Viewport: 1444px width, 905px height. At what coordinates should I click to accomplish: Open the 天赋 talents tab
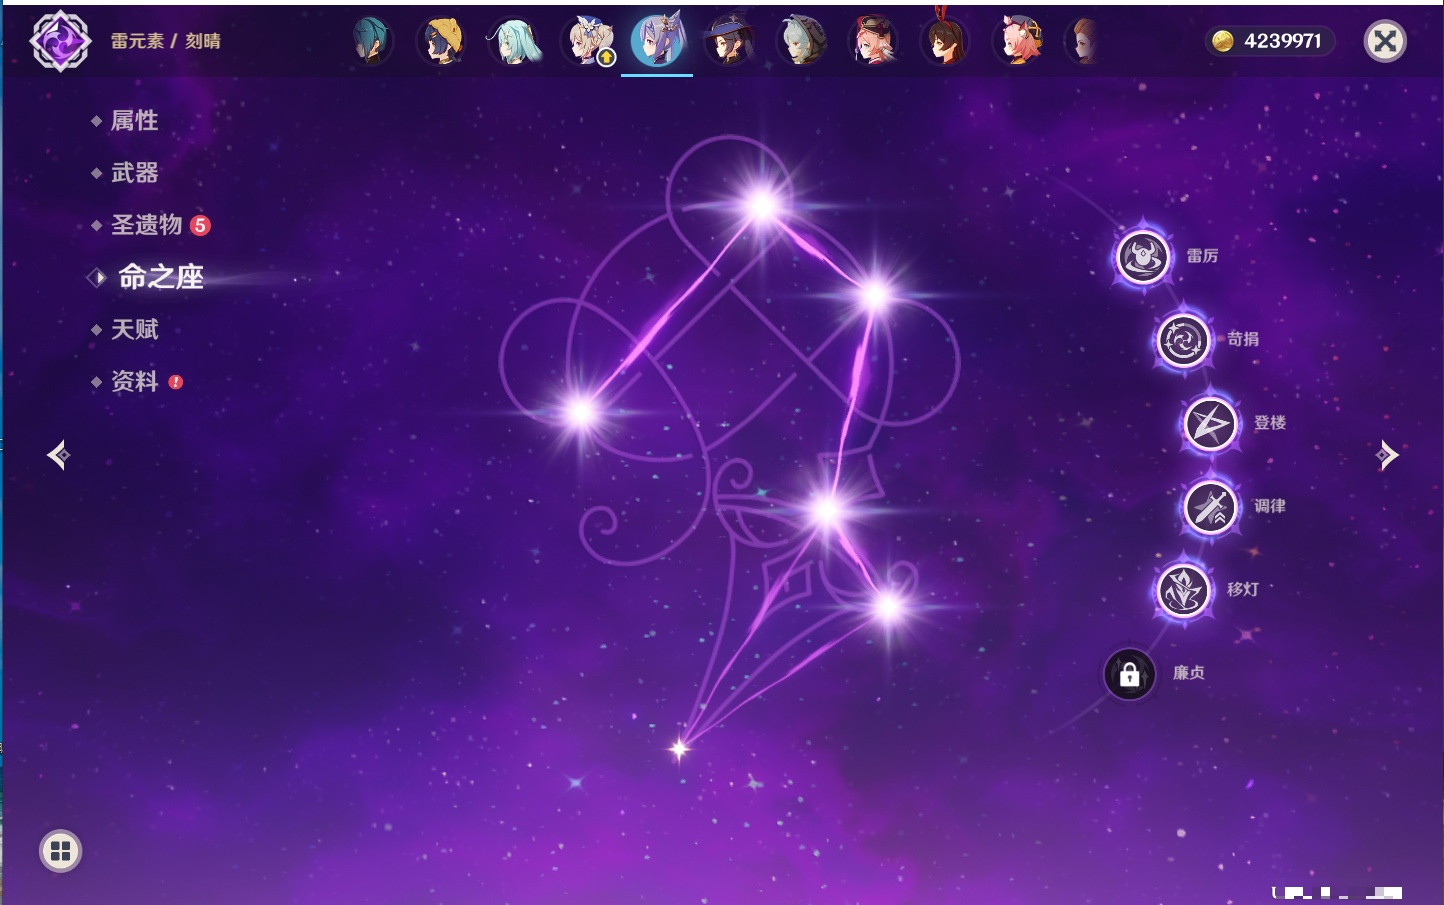[x=134, y=329]
